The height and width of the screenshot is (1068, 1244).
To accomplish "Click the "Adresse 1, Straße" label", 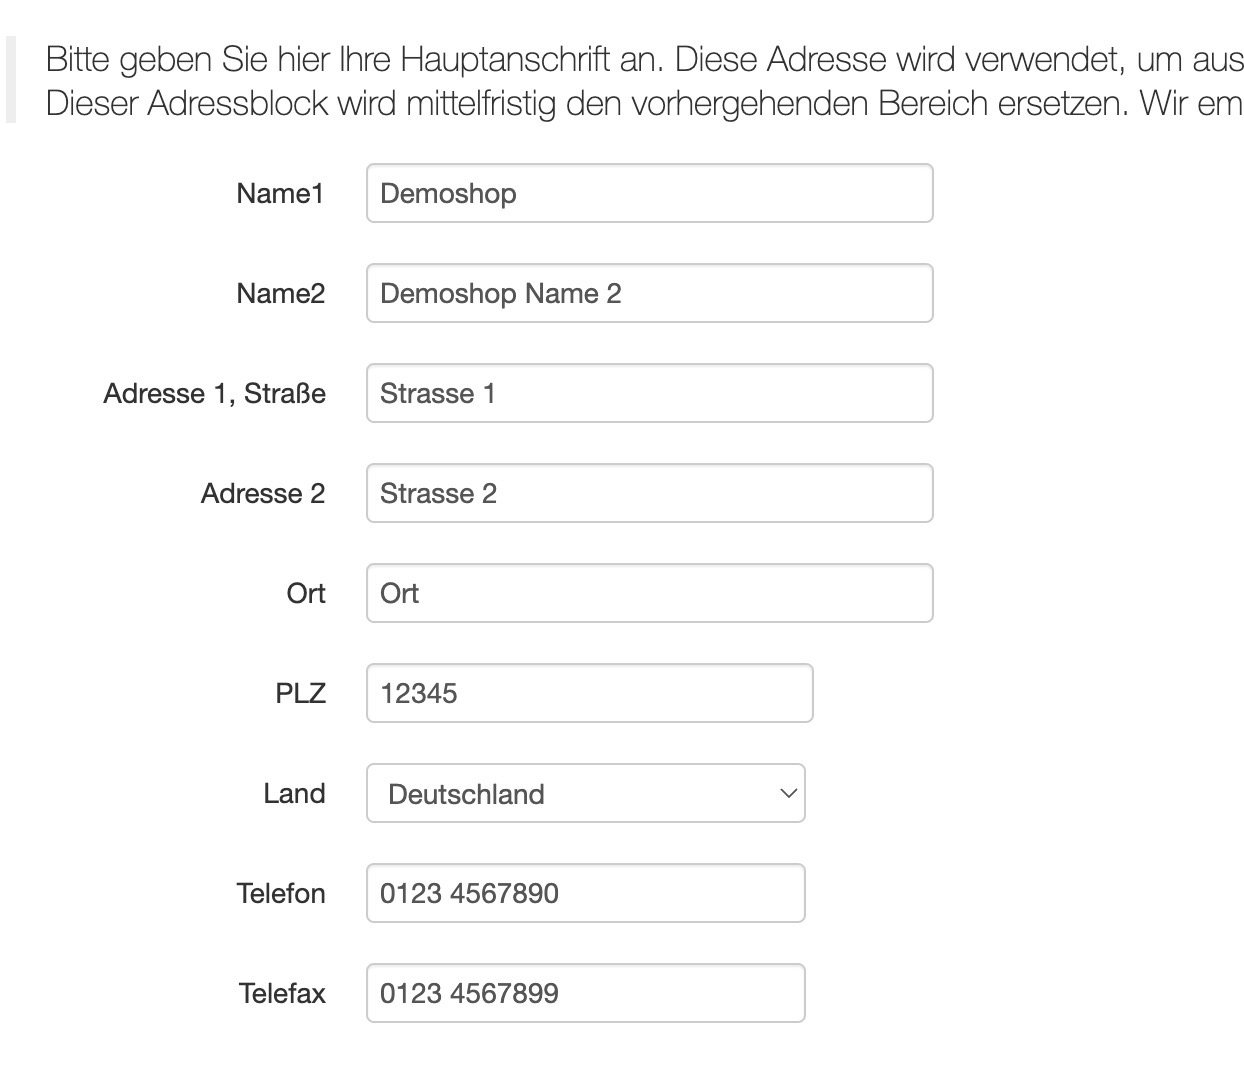I will [x=214, y=393].
